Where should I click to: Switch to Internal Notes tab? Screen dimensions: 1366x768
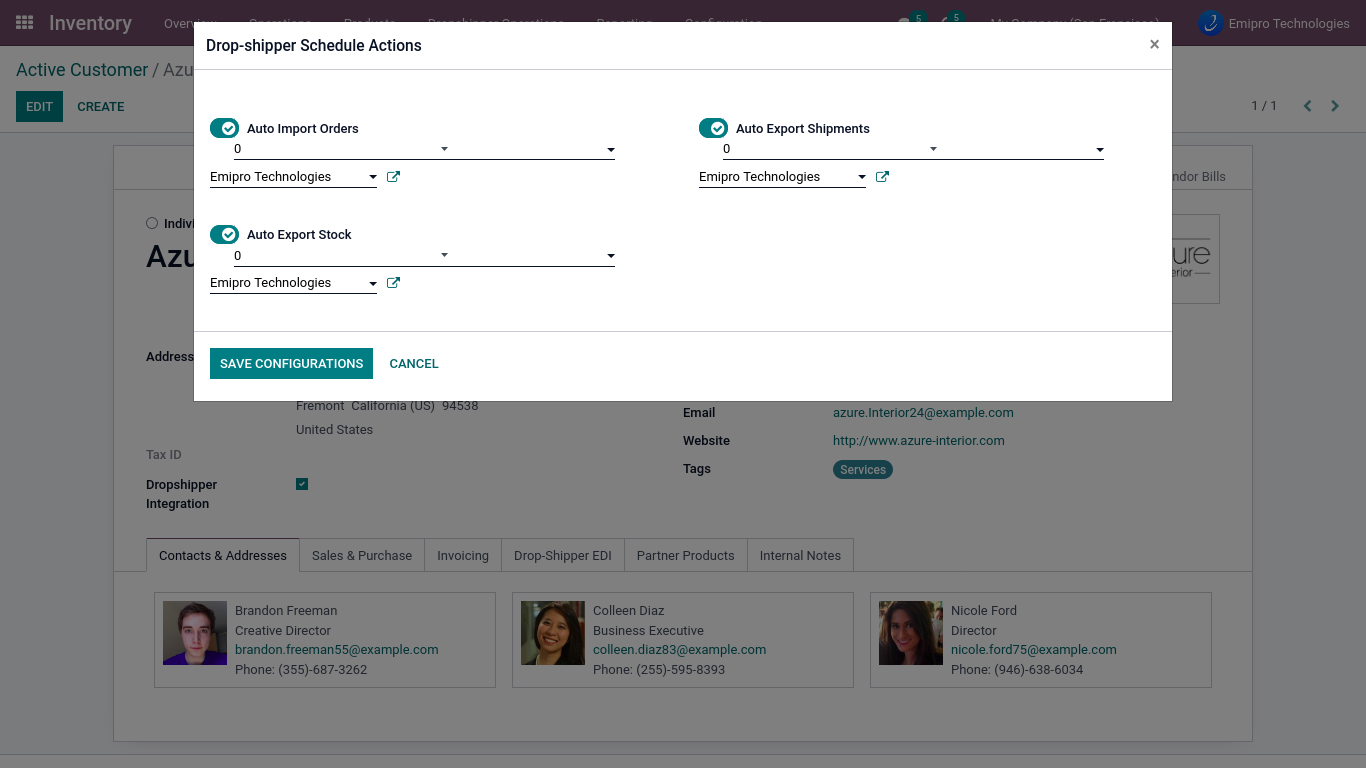[800, 555]
